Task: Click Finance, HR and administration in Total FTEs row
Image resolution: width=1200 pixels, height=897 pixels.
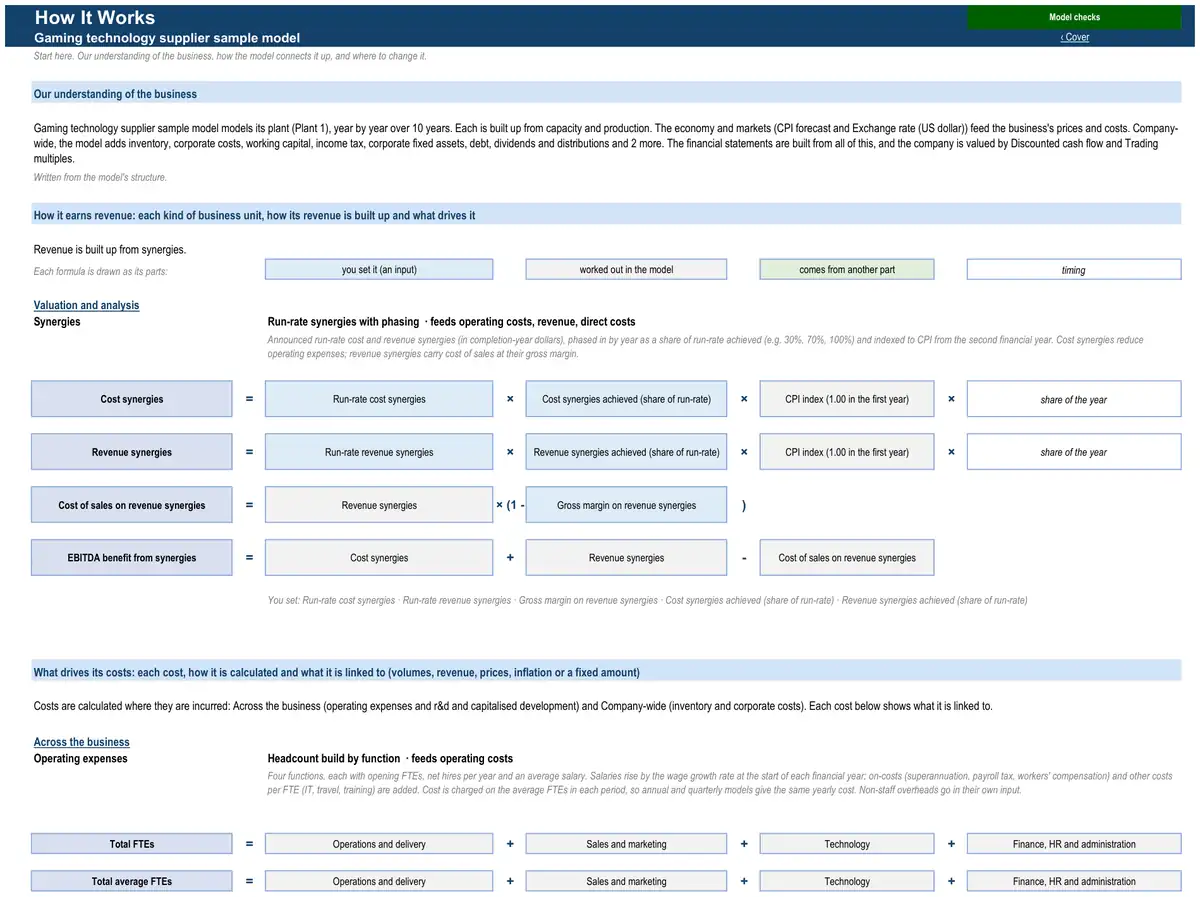Action: pyautogui.click(x=1074, y=844)
